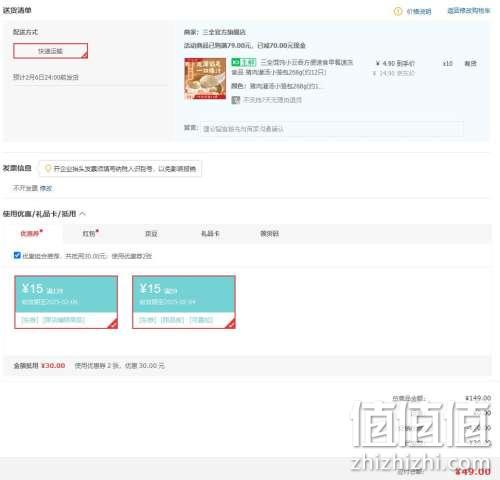500x480 pixels.
Task: Switch to the 红包 tab
Action: point(90,233)
